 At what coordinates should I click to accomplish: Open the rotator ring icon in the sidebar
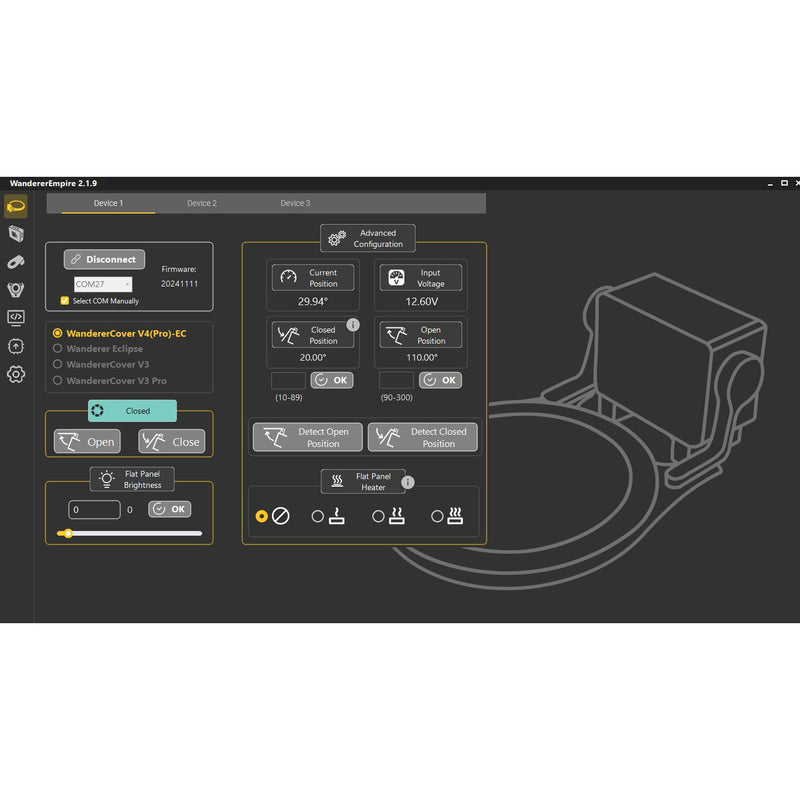[16, 290]
